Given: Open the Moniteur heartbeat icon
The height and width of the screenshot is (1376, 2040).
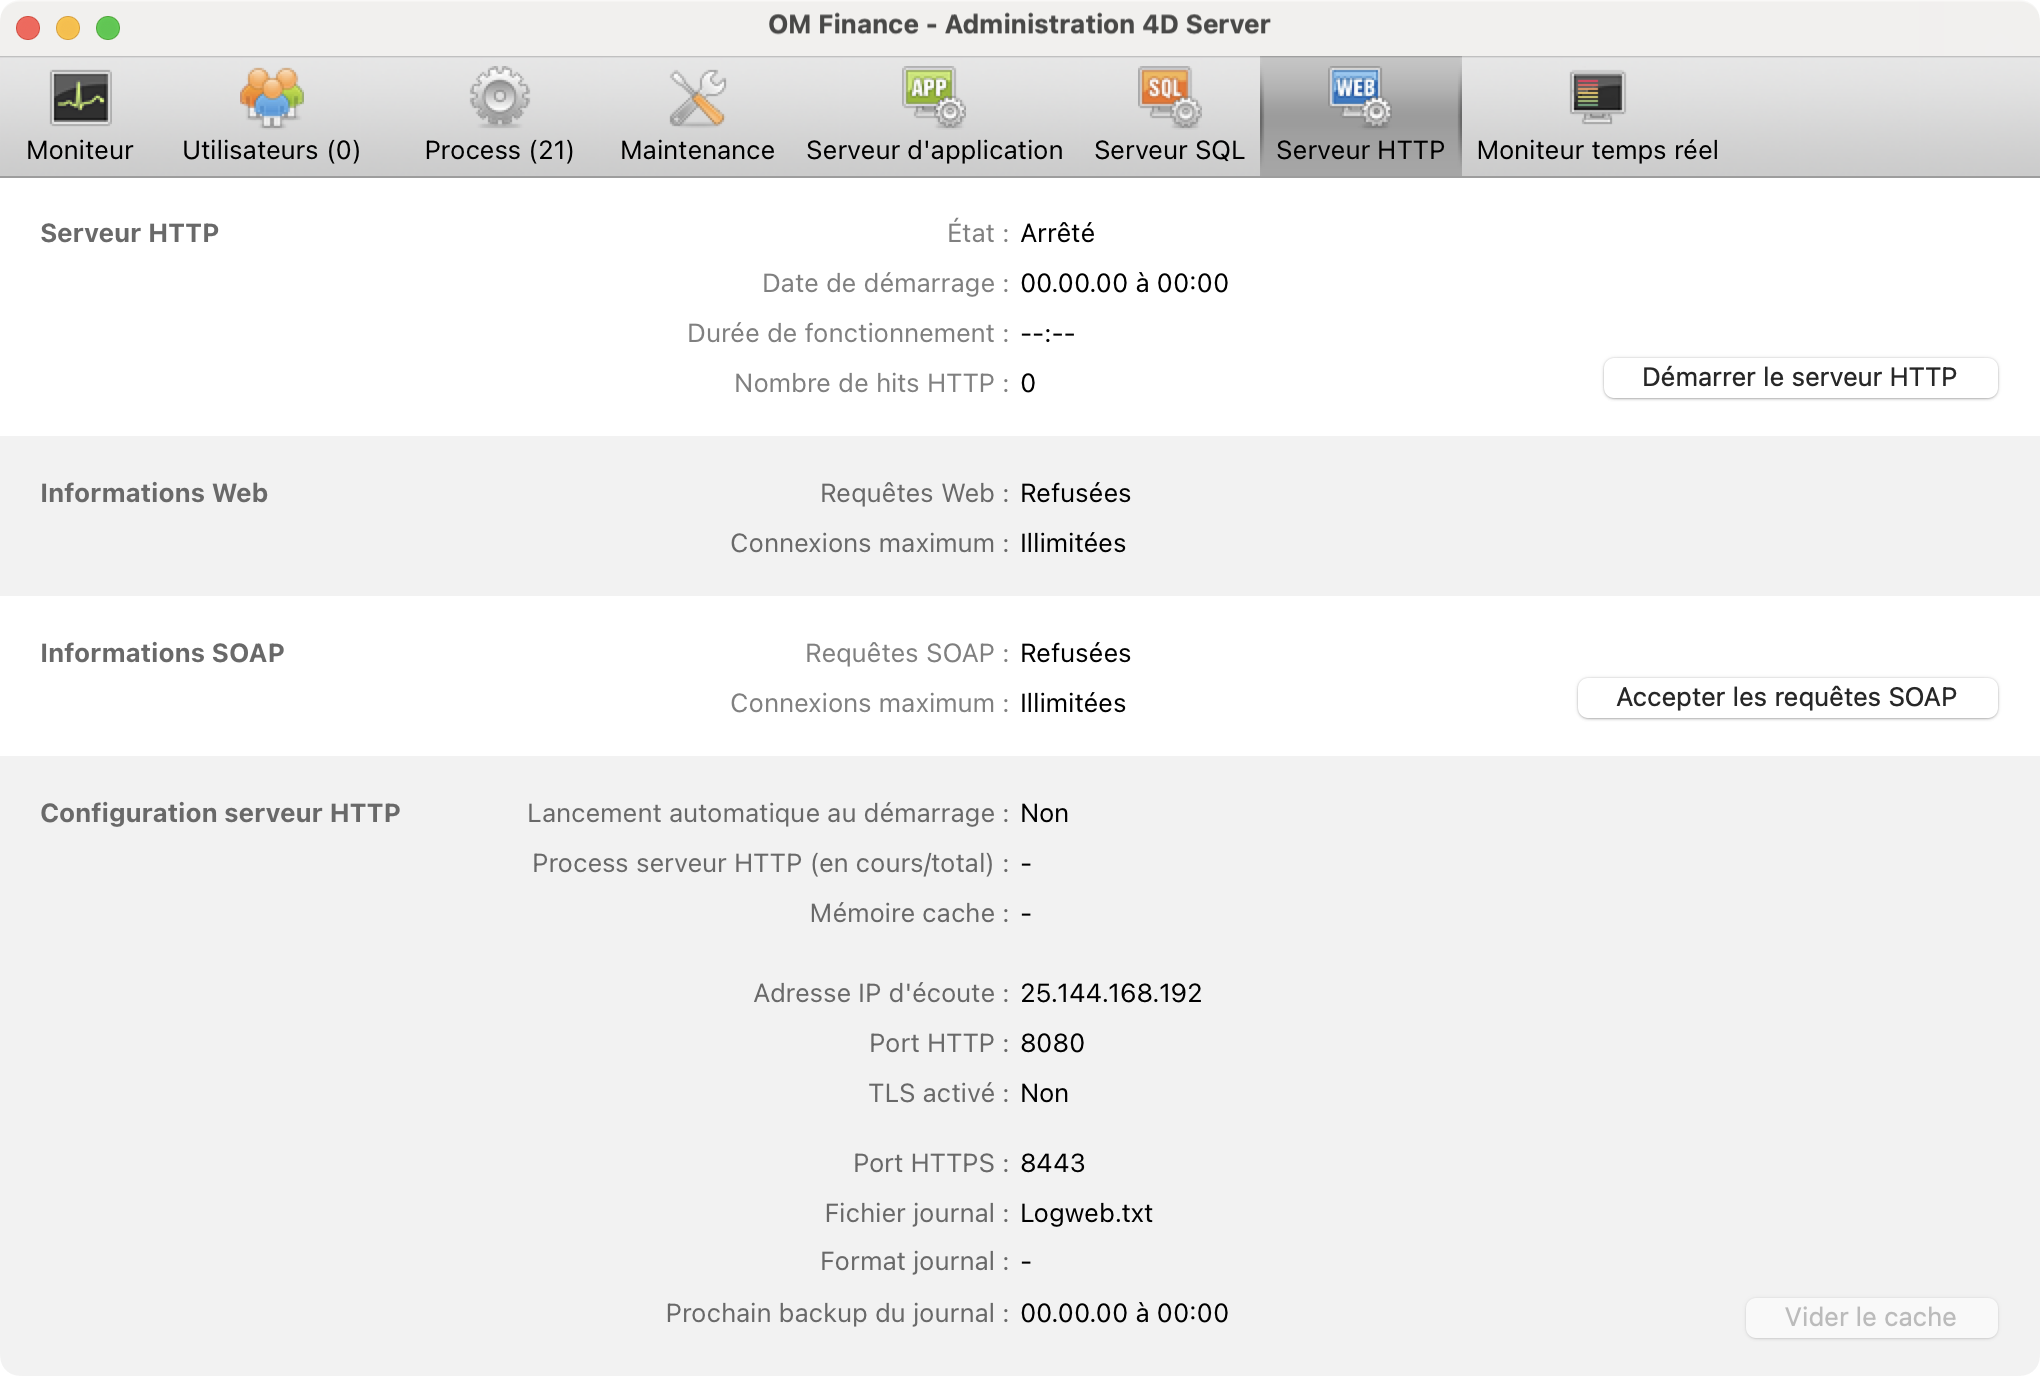Looking at the screenshot, I should tap(80, 98).
